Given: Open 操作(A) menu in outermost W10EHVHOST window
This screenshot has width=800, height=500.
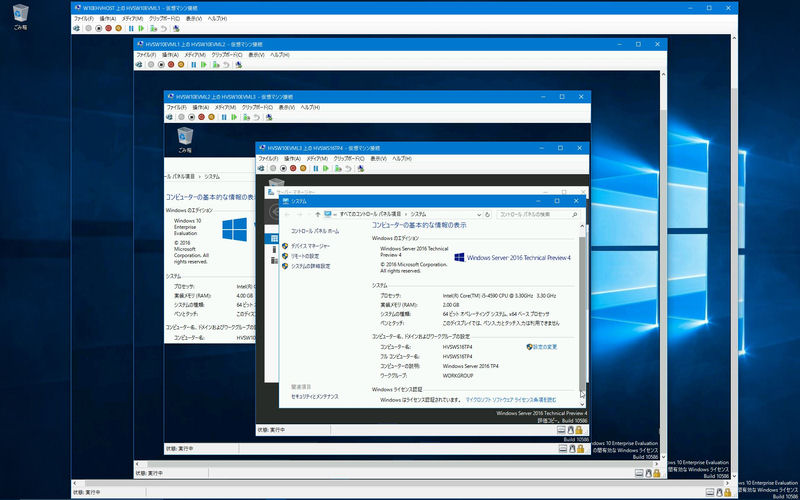Looking at the screenshot, I should (x=107, y=18).
